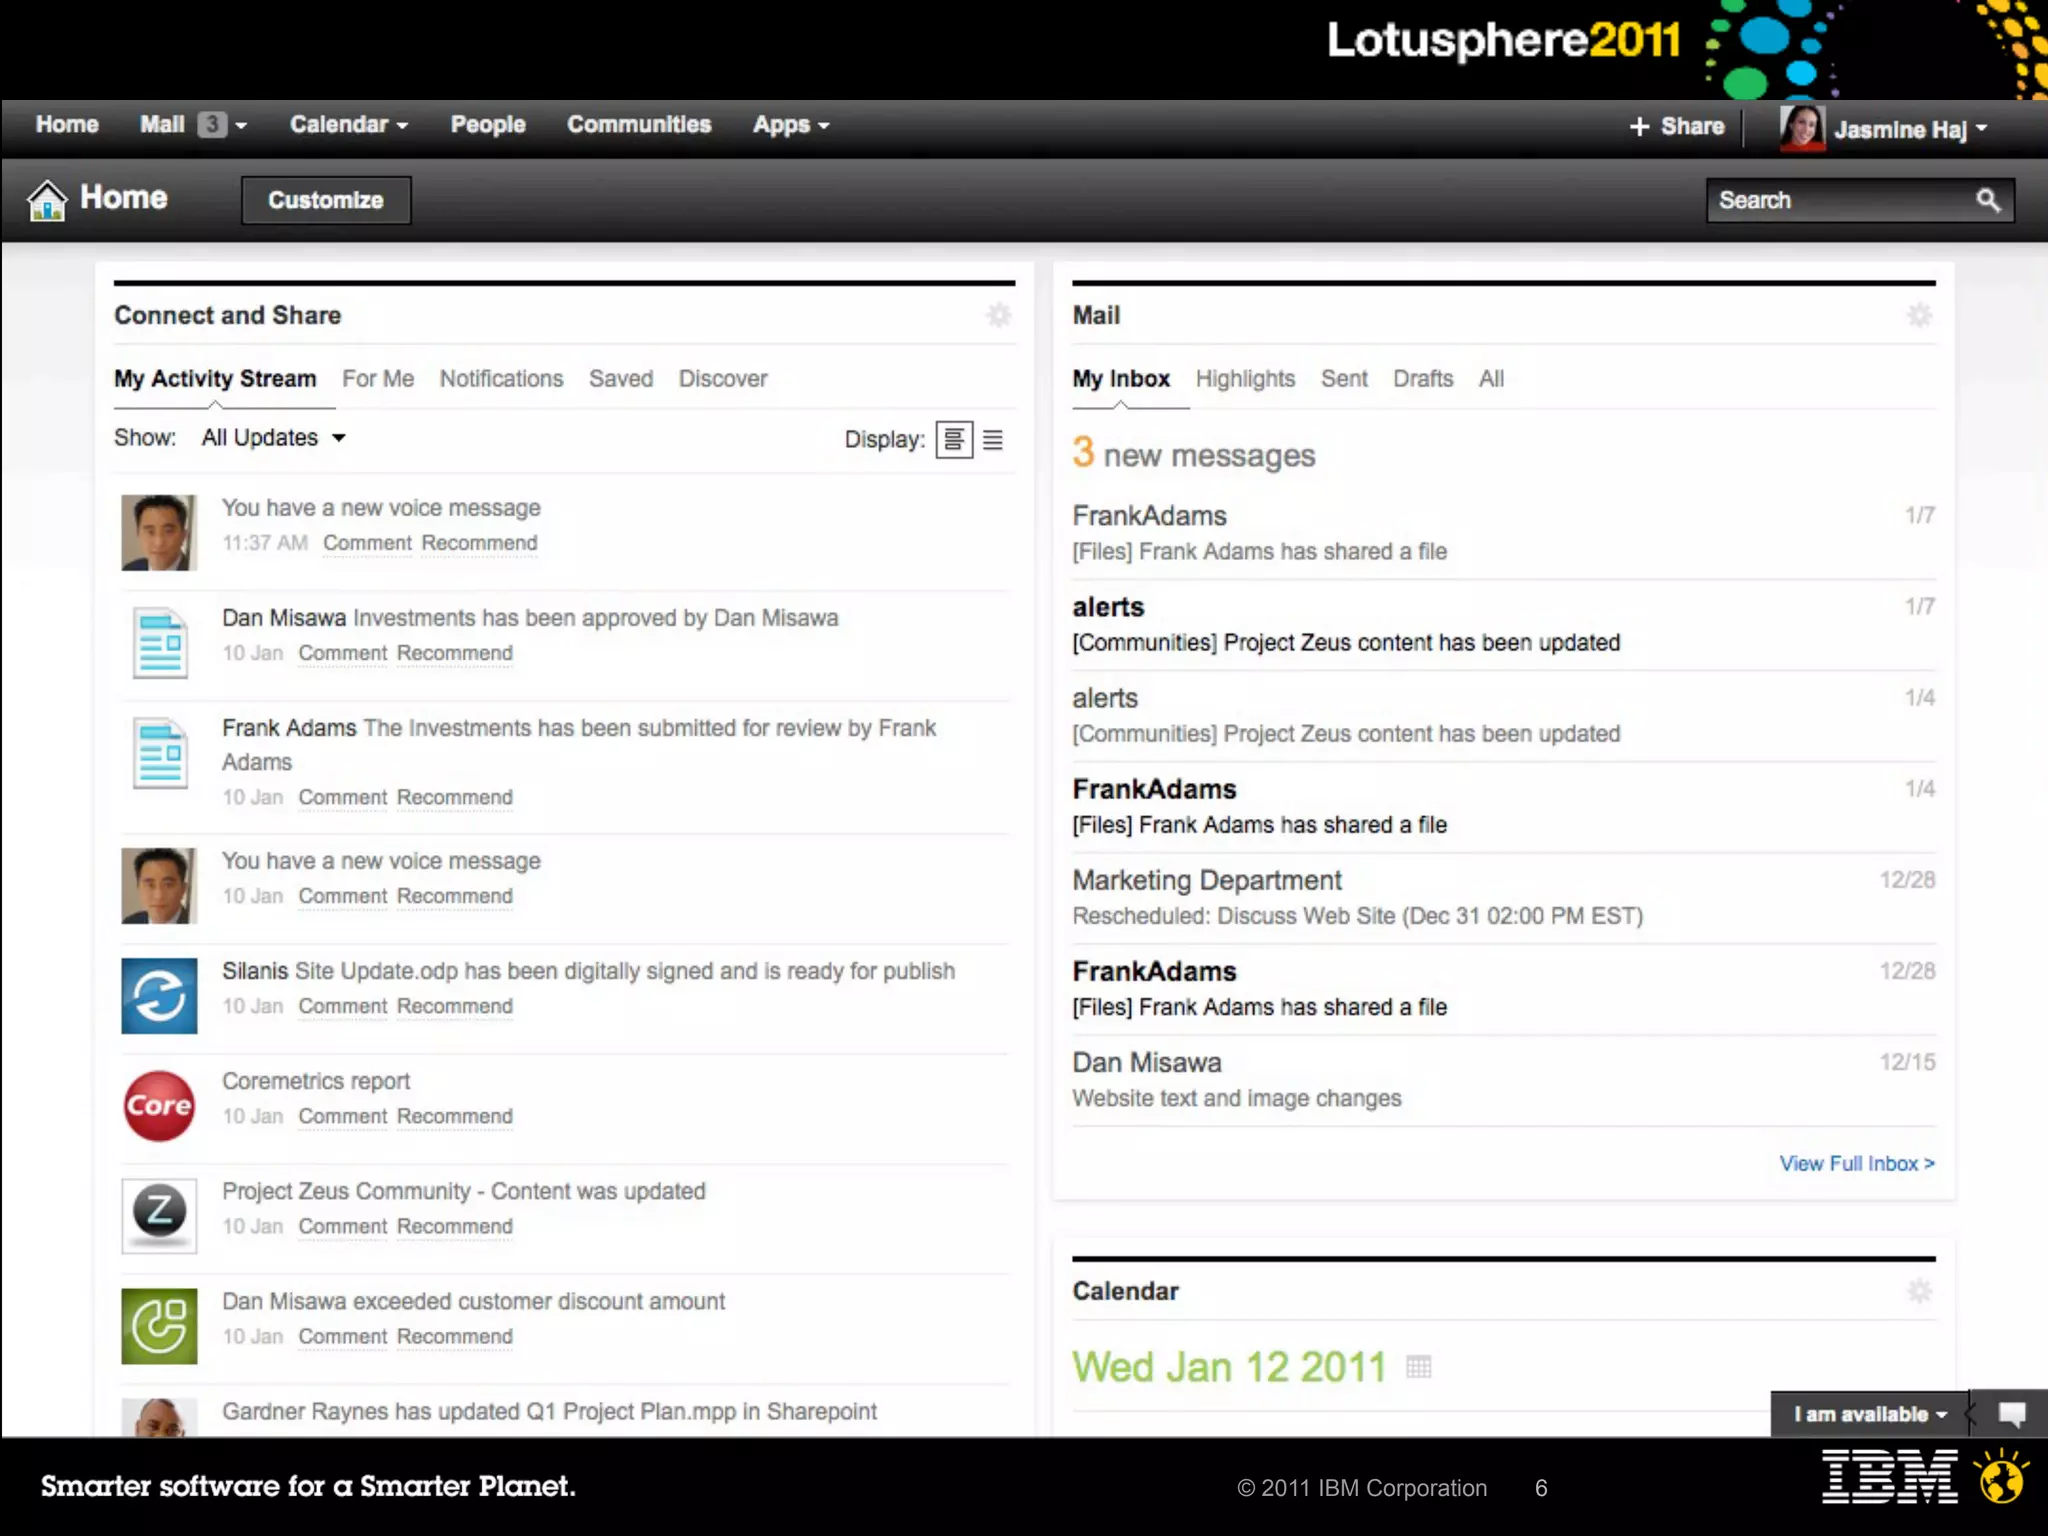Viewport: 2048px width, 1536px height.
Task: Open the I am available status menu
Action: coord(1869,1414)
